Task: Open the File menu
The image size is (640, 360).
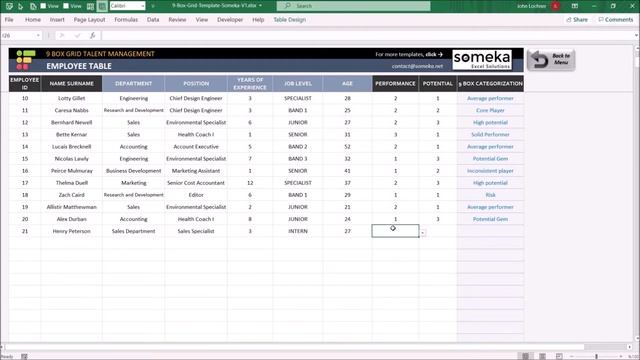Action: (x=9, y=20)
